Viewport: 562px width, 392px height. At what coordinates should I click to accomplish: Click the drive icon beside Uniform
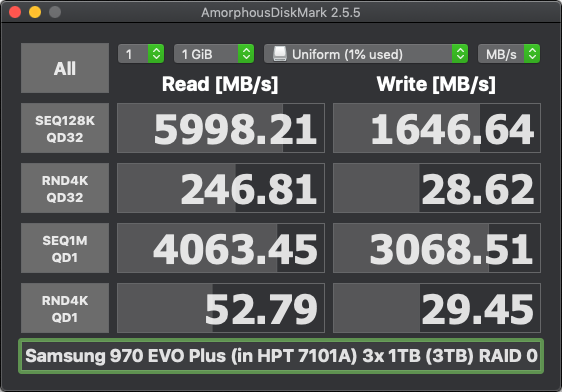coord(280,54)
